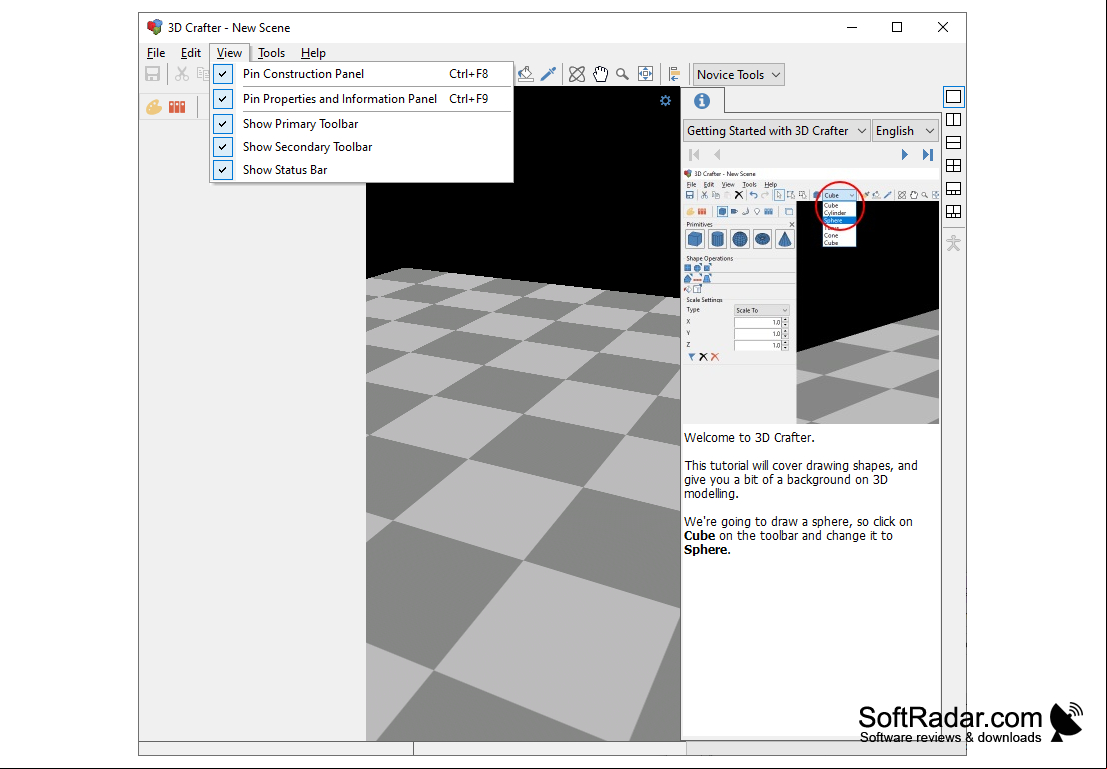Uncheck Pin Construction Panel

point(361,73)
